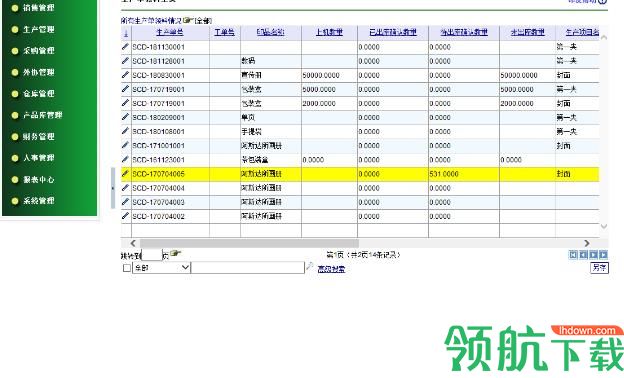Edit row SCD-181130001 with its pencil icon

pyautogui.click(x=125, y=47)
